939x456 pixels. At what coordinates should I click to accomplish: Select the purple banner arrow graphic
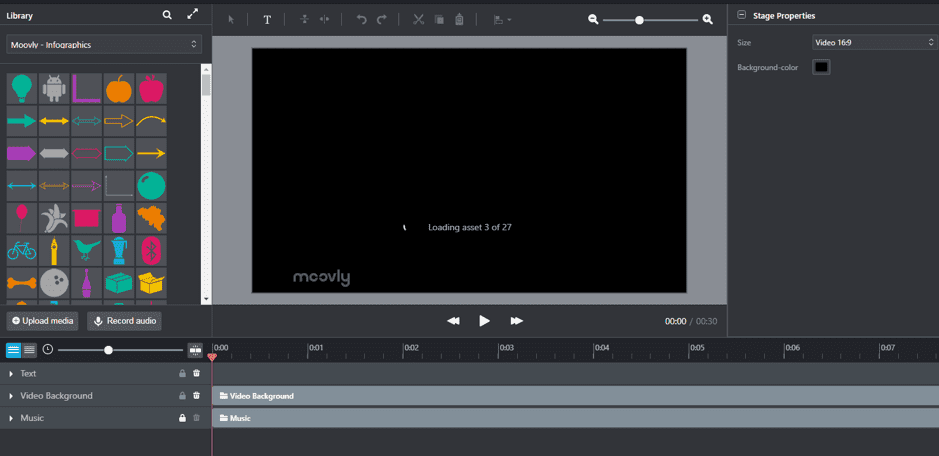[x=22, y=153]
